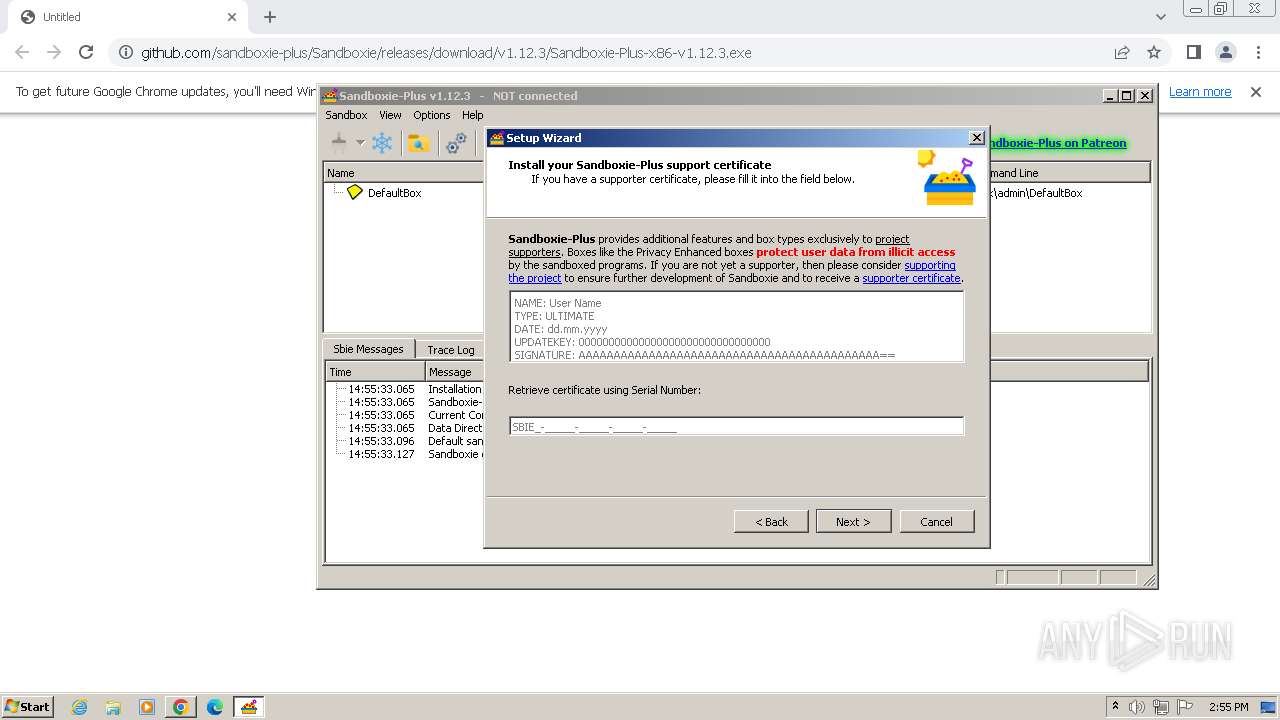Screen dimensions: 1280x720
Task: Switch to Sandboxie-Plus taskbar button
Action: [x=249, y=707]
